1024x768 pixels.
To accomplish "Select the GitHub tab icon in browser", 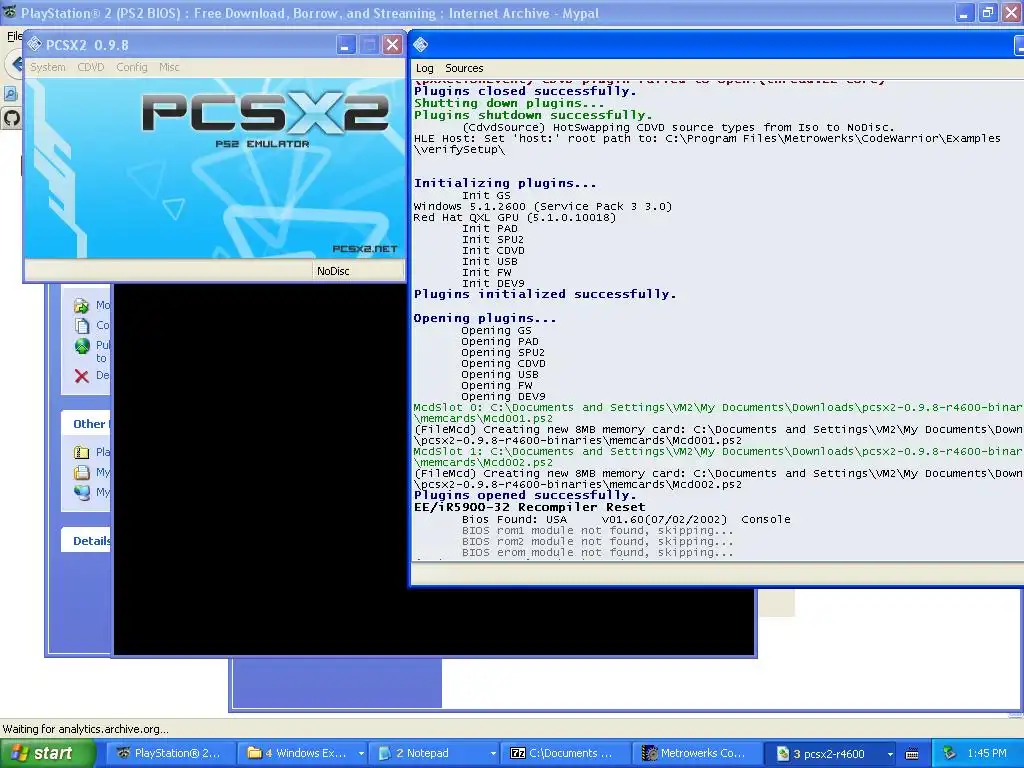I will coord(11,118).
